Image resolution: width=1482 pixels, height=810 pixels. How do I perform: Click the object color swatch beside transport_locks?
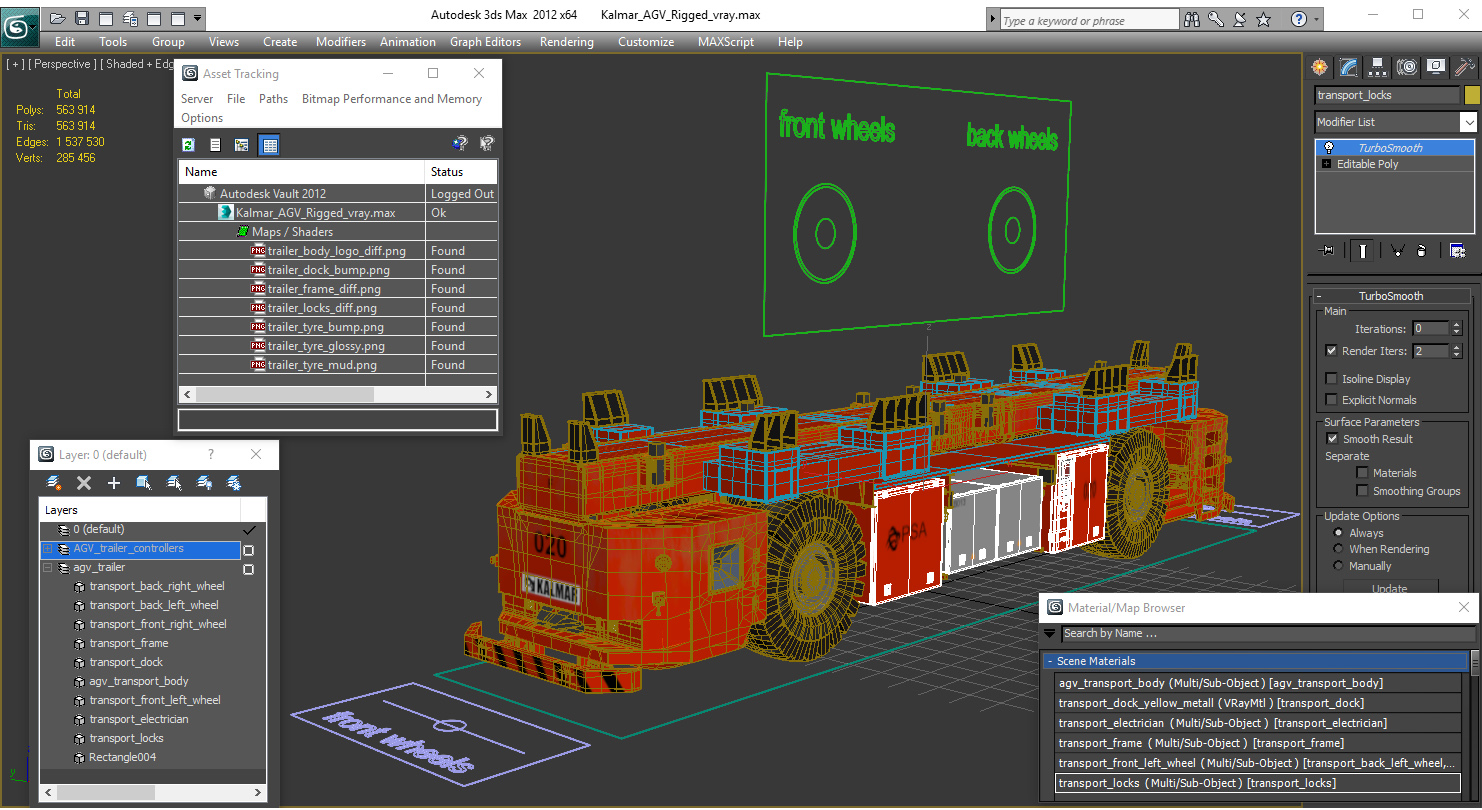(1471, 95)
